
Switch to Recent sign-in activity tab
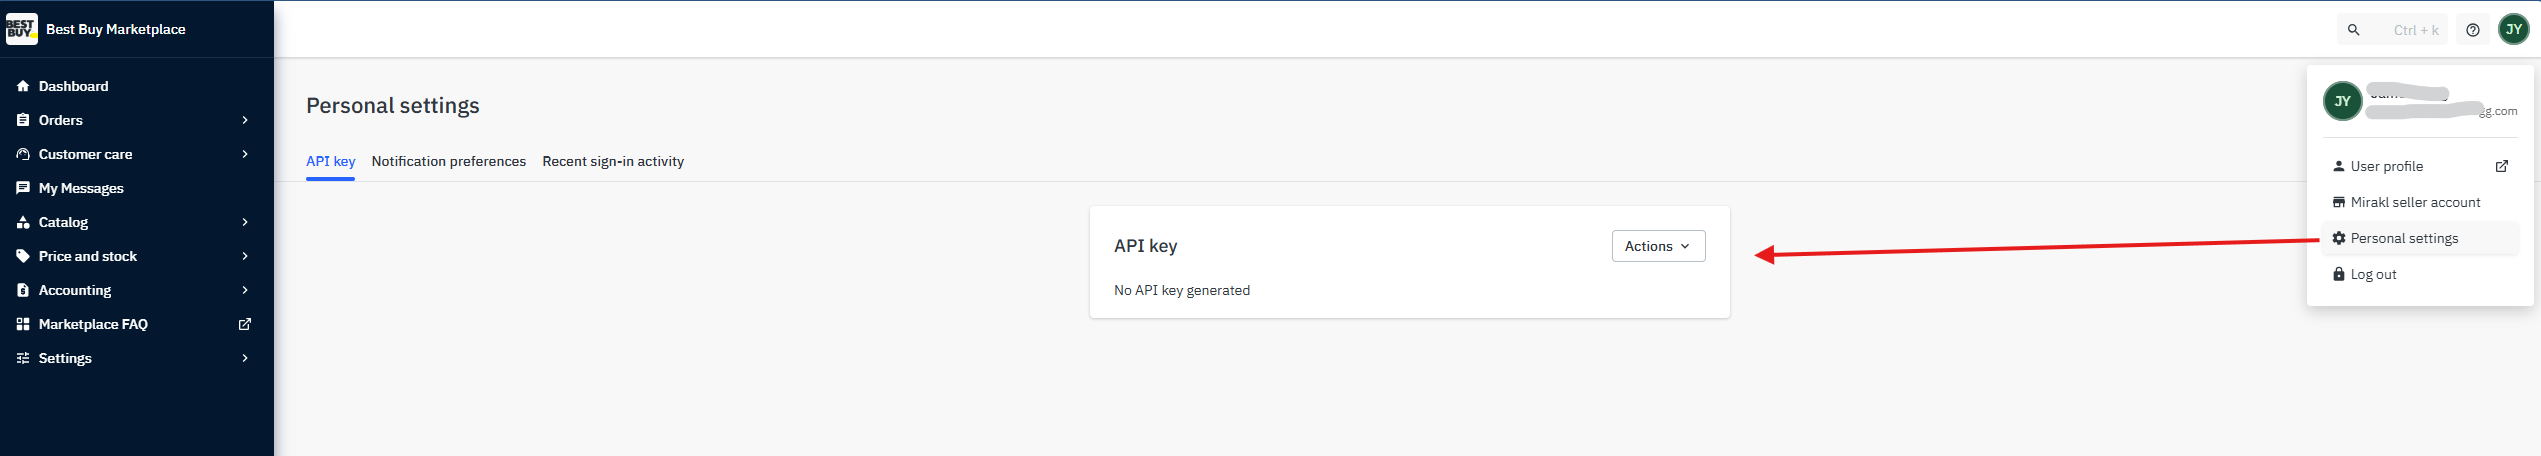coord(613,161)
